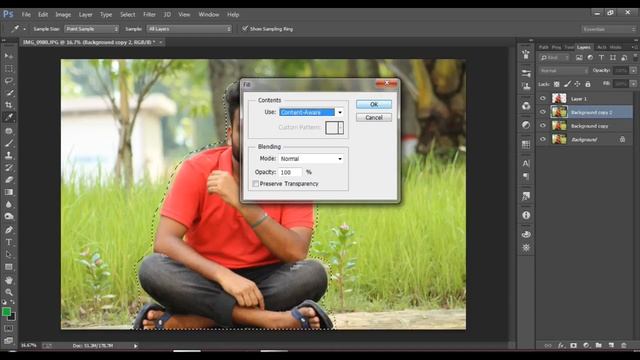Create a new group folder icon

coord(598,345)
